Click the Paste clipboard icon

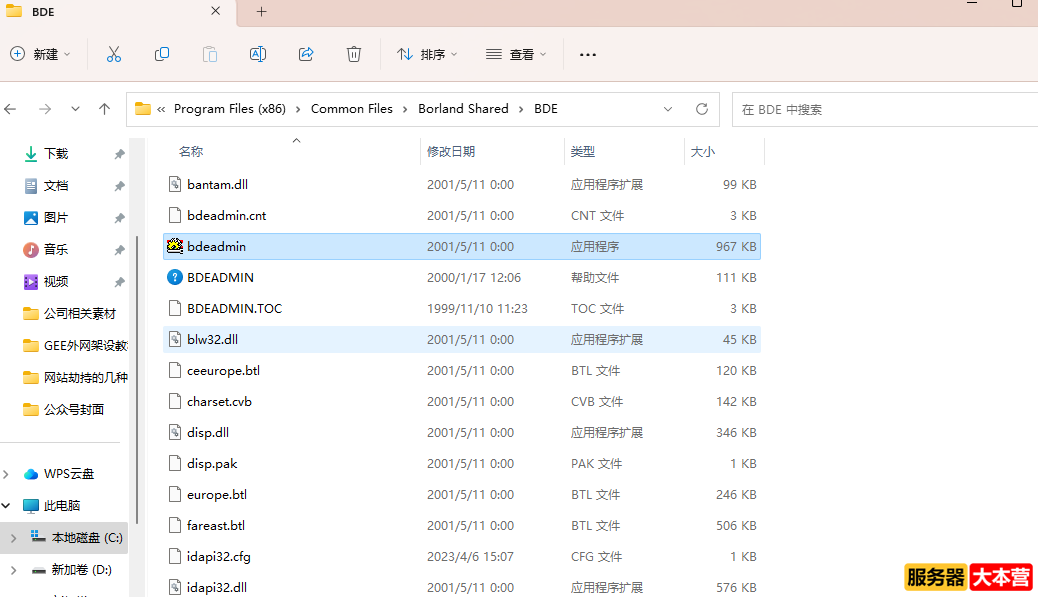[x=210, y=54]
